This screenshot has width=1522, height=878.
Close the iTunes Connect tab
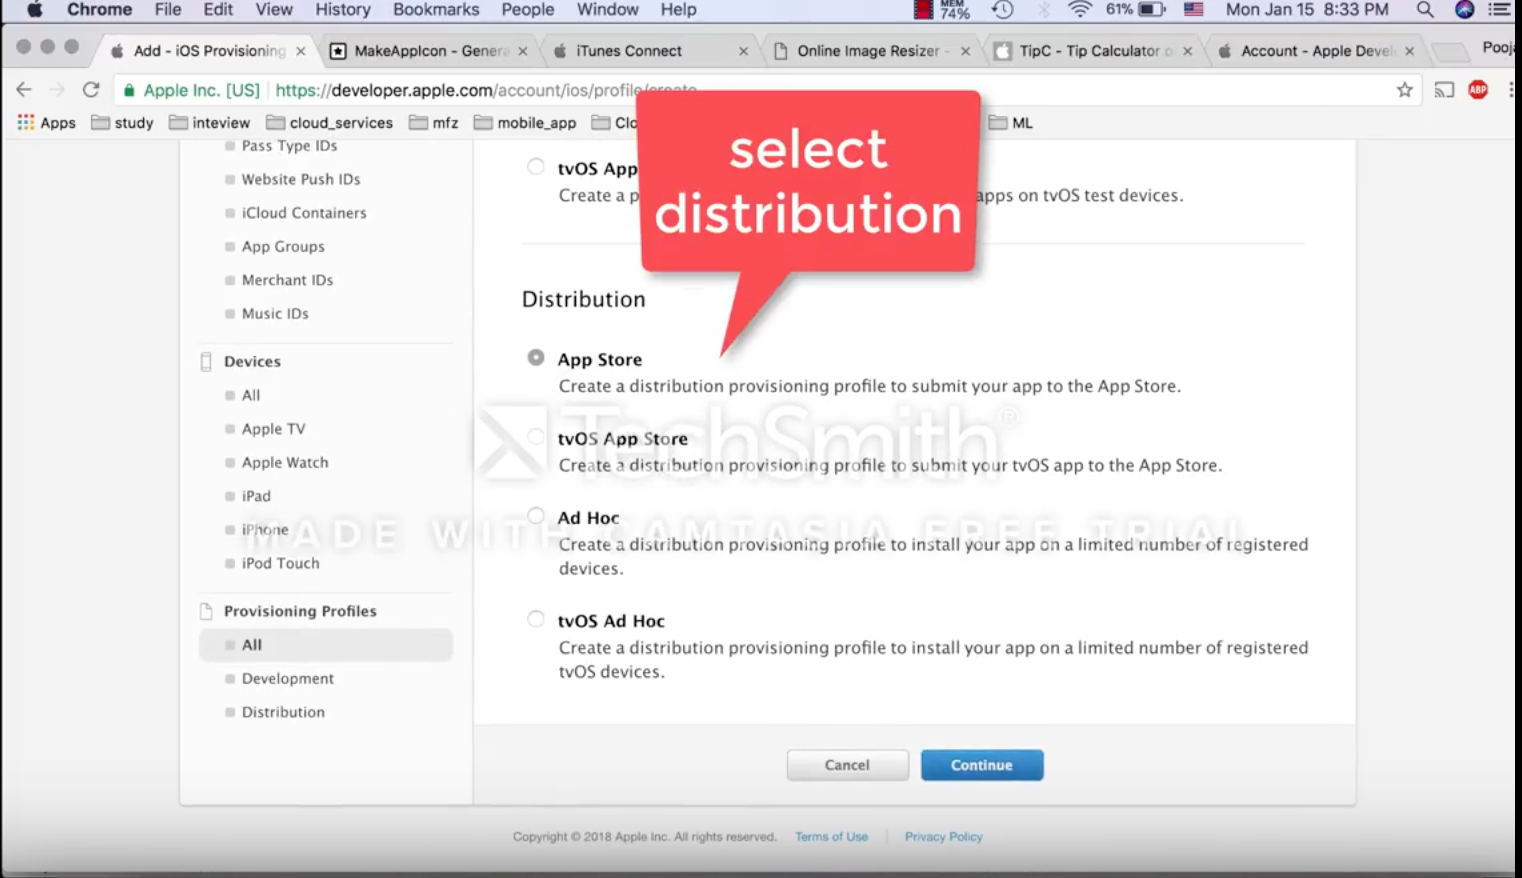click(x=743, y=51)
